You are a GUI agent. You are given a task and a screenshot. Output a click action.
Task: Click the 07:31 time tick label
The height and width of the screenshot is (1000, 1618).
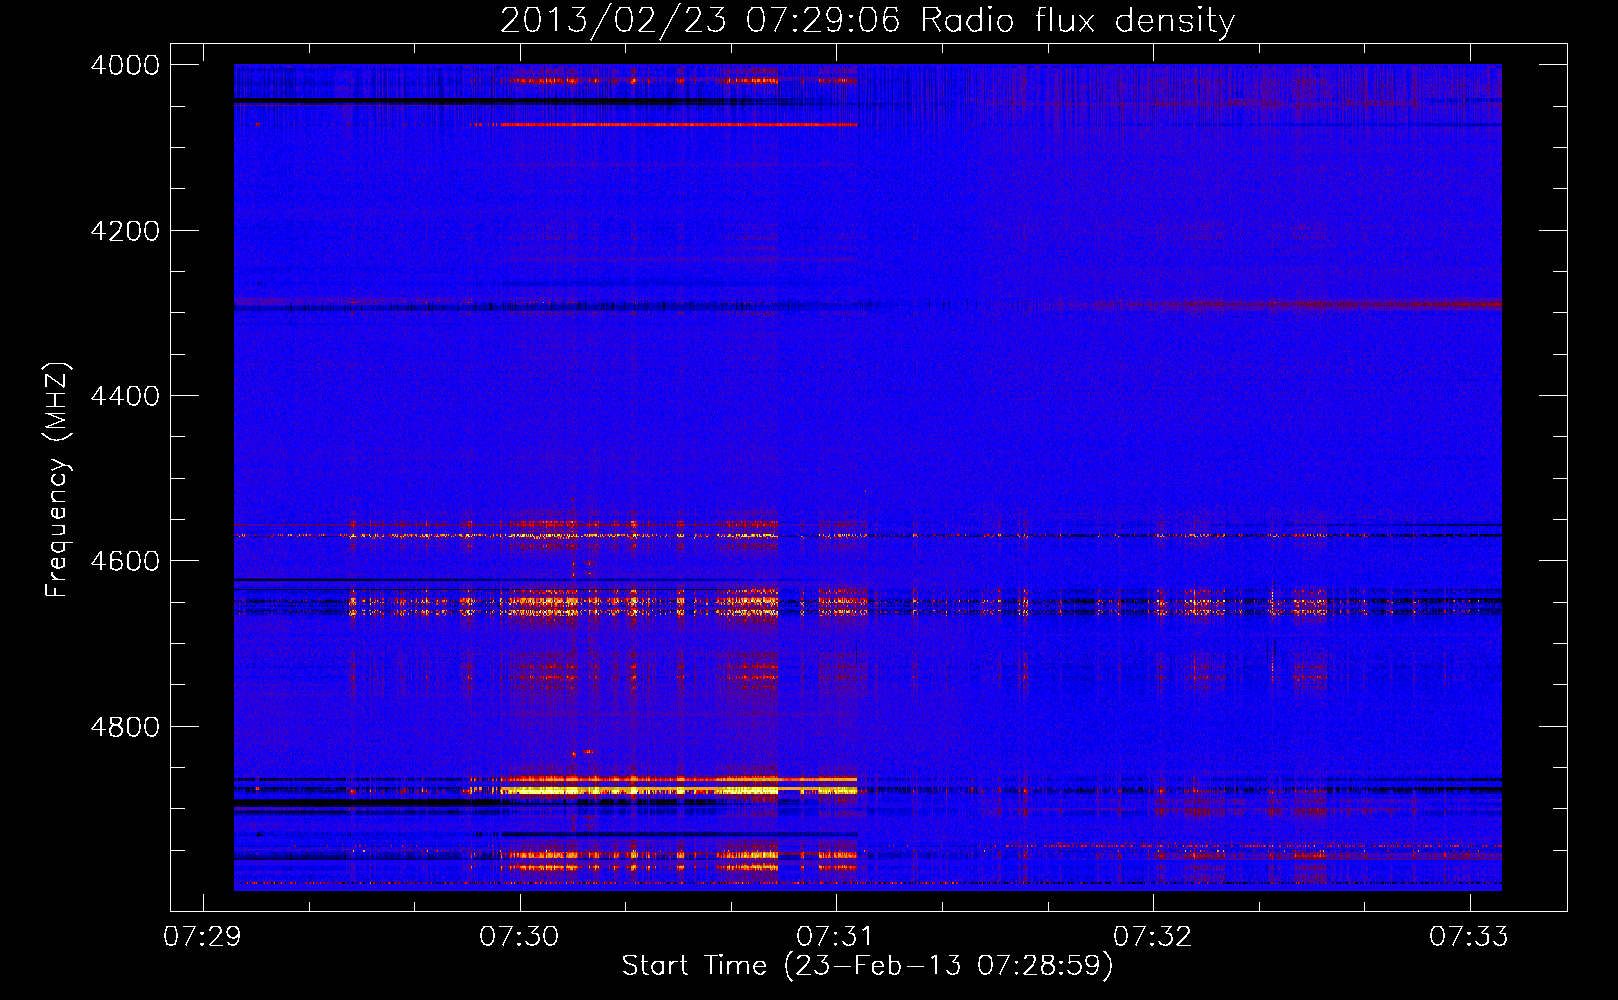tap(835, 937)
